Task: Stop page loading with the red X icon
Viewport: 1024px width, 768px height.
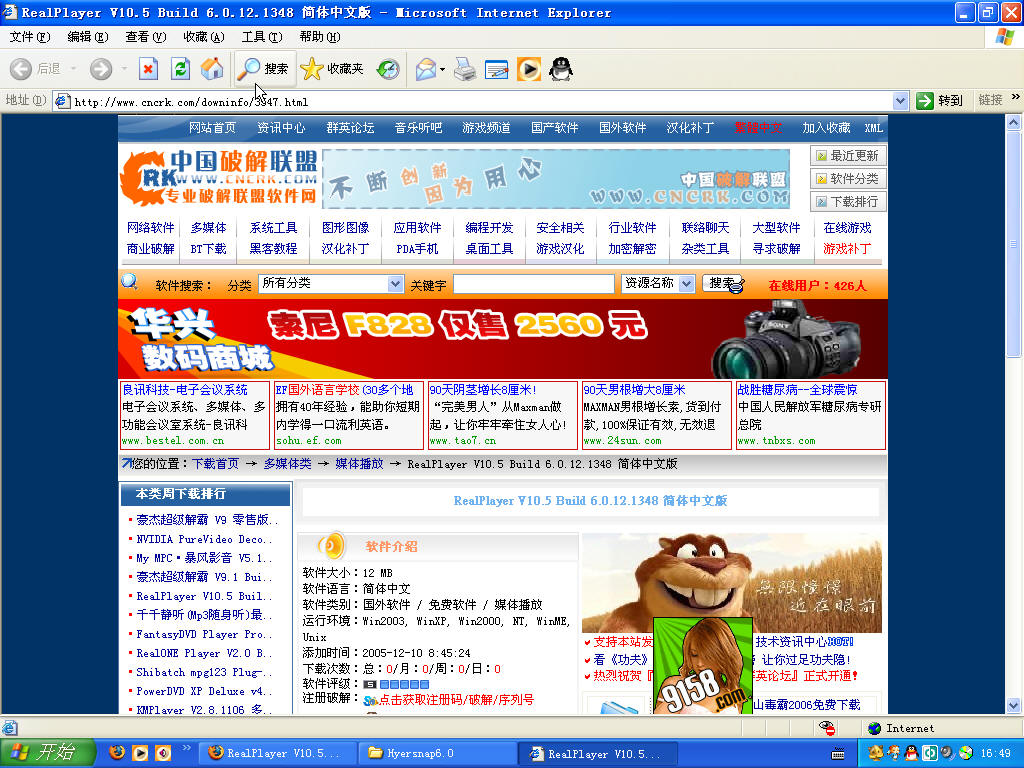Action: [x=148, y=69]
